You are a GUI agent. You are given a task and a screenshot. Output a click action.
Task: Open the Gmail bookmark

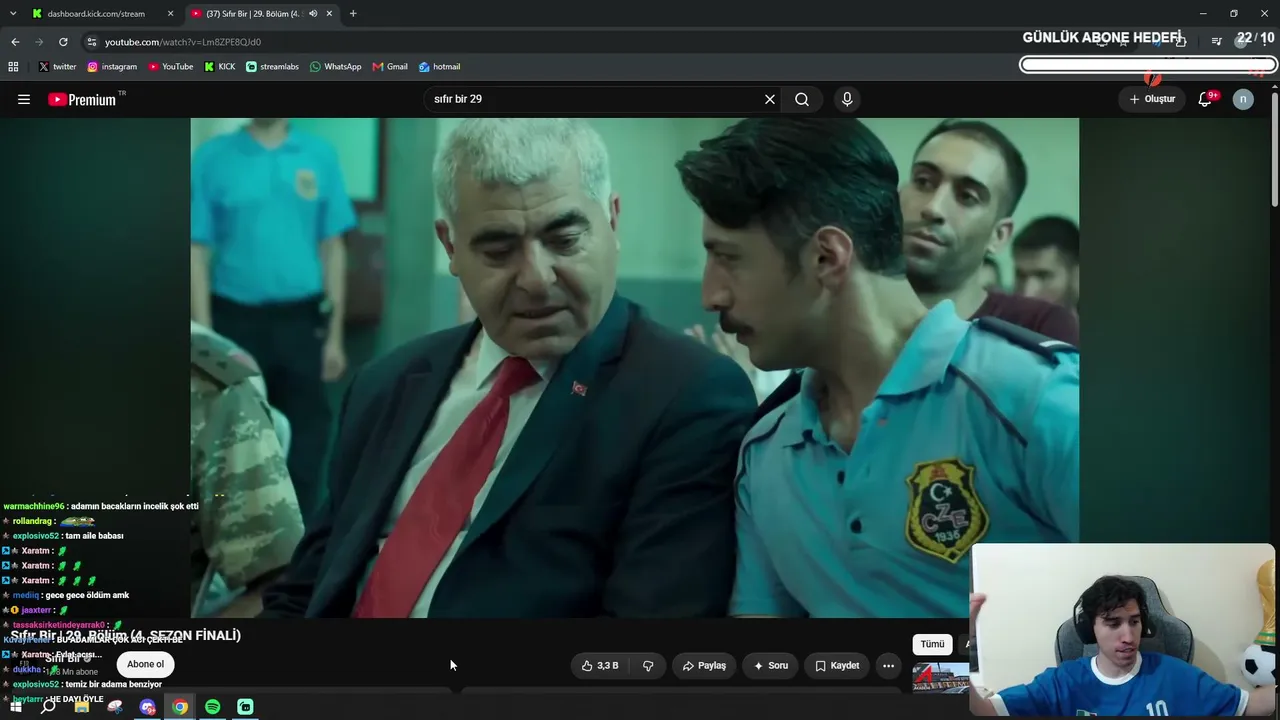click(390, 67)
